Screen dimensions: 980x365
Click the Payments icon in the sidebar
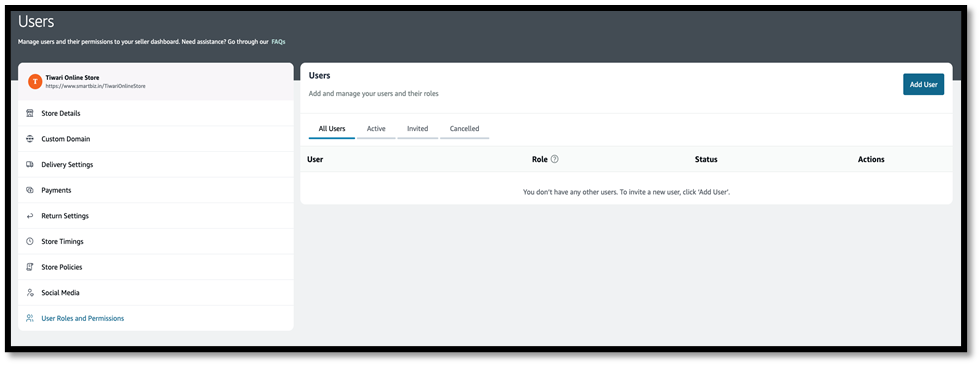coord(29,190)
